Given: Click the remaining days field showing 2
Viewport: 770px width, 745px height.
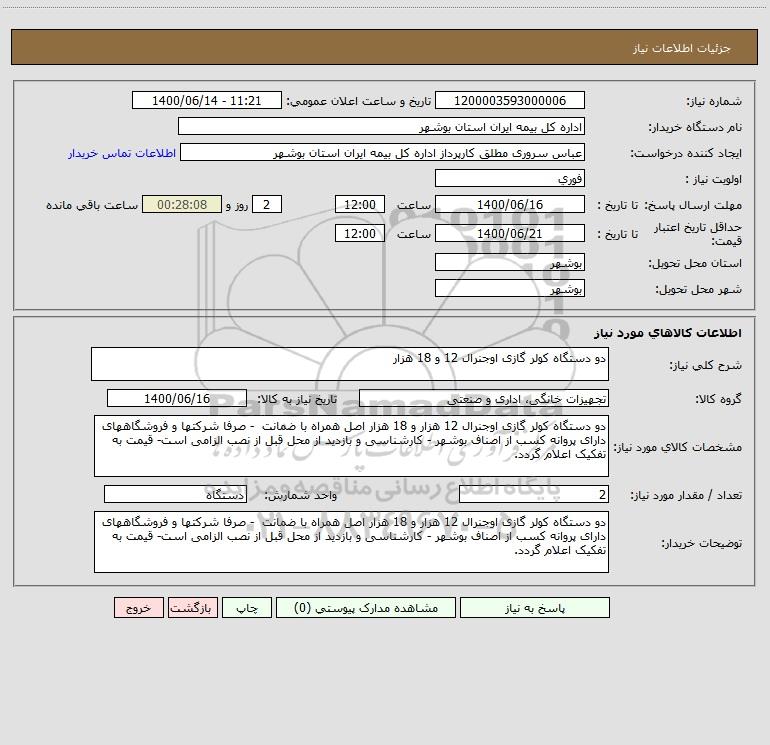Looking at the screenshot, I should (x=267, y=204).
